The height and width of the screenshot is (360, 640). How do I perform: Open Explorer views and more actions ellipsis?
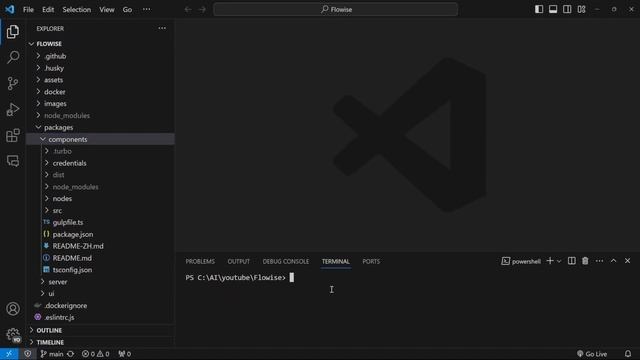coord(162,28)
